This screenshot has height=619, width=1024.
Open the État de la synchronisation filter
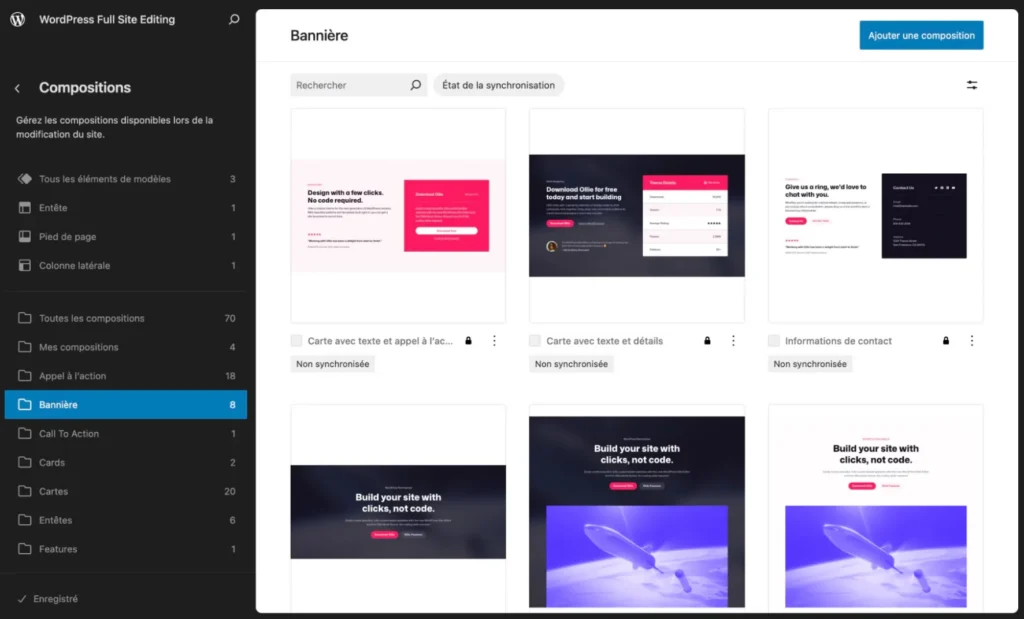[x=498, y=85]
